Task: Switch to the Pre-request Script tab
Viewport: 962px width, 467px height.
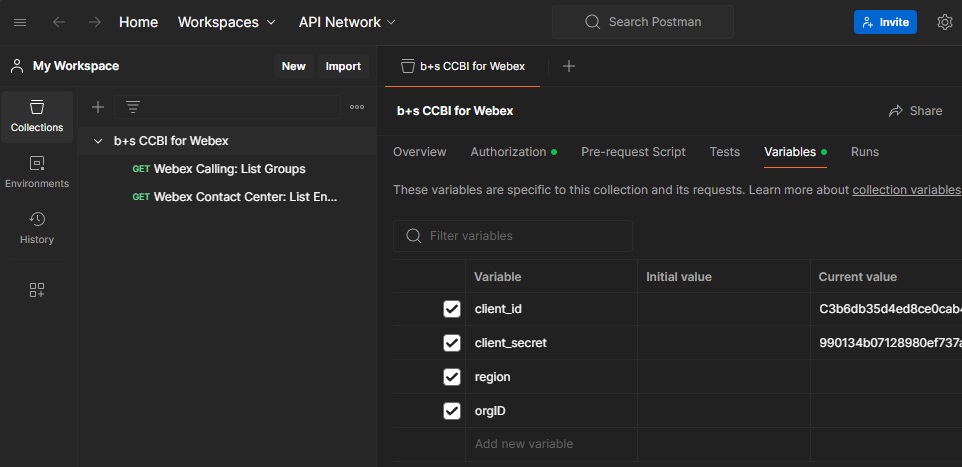Action: click(633, 152)
